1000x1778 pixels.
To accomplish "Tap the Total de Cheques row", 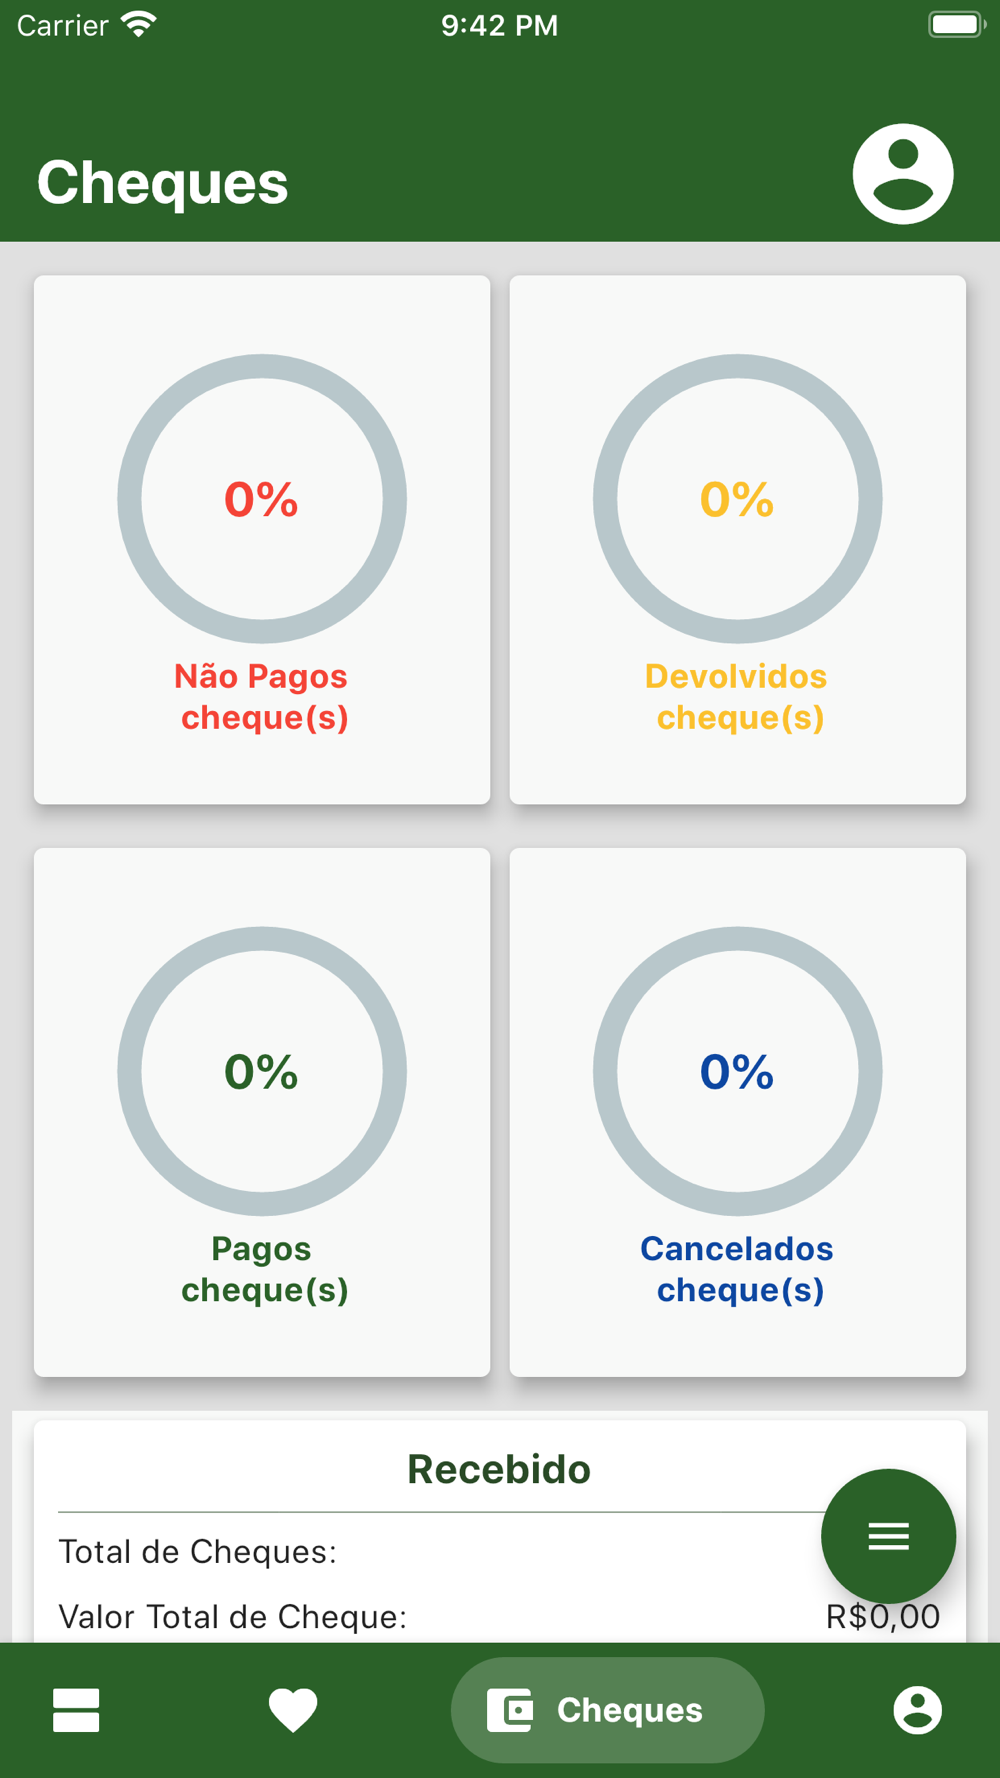I will pos(499,1552).
